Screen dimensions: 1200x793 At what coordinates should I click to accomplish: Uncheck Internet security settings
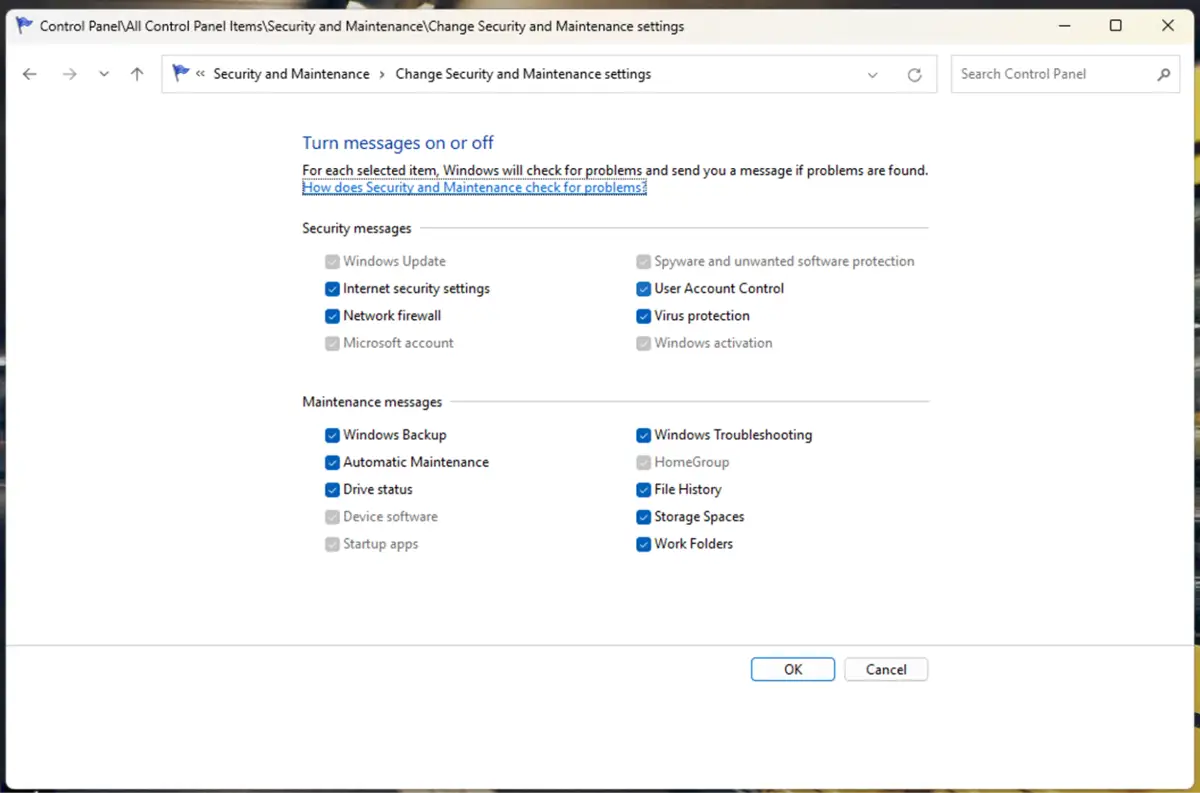(332, 289)
